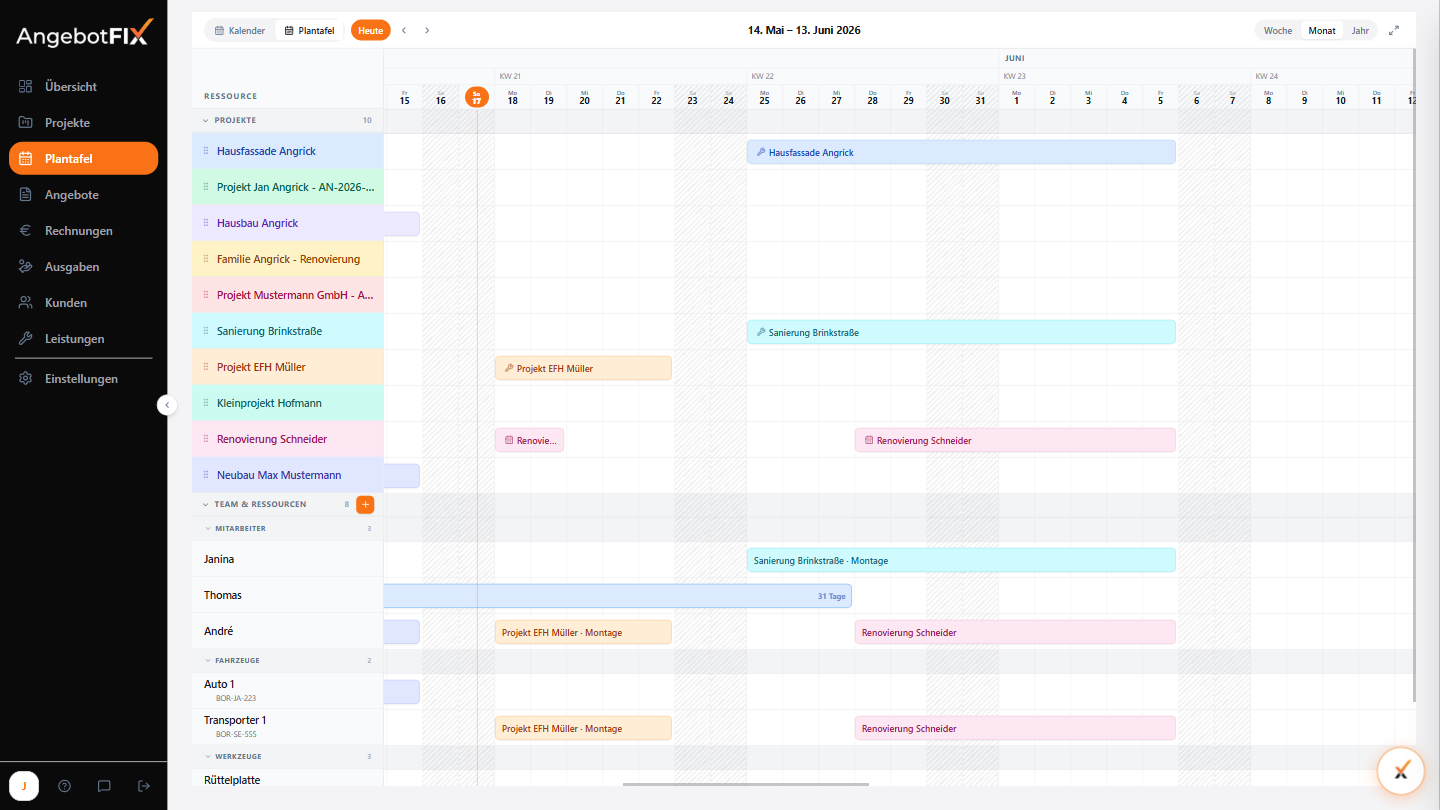Click drag handle of Hausbau Angrick row
The width and height of the screenshot is (1440, 810).
(206, 223)
